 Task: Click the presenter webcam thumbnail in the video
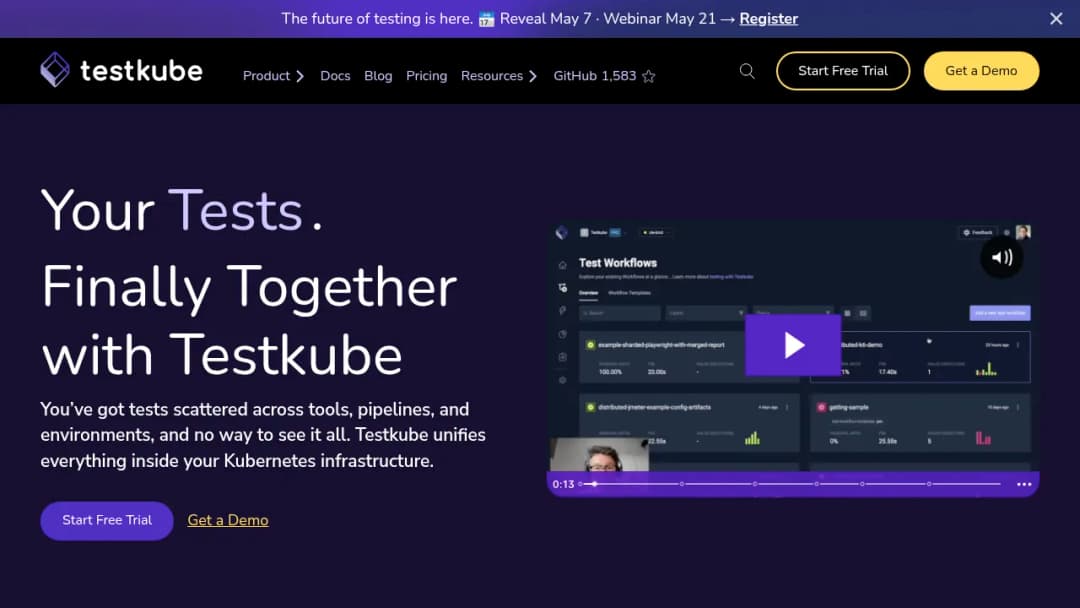click(x=599, y=456)
